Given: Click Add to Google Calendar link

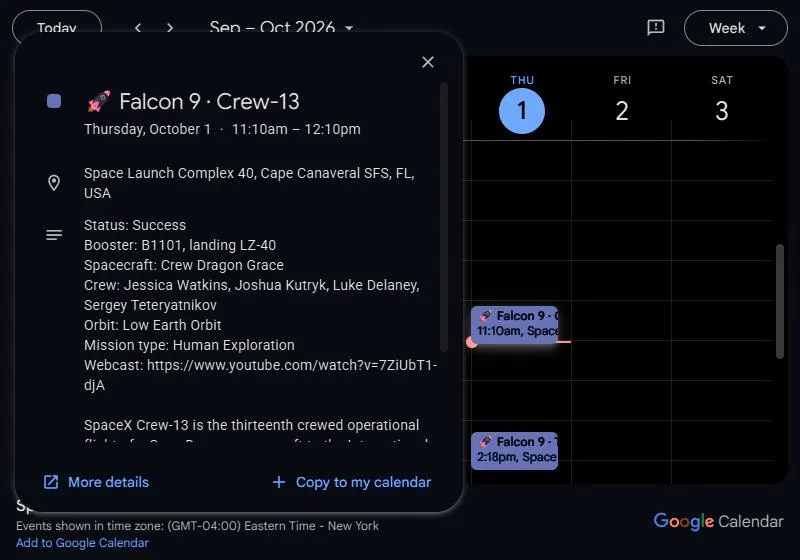Looking at the screenshot, I should click(x=82, y=543).
